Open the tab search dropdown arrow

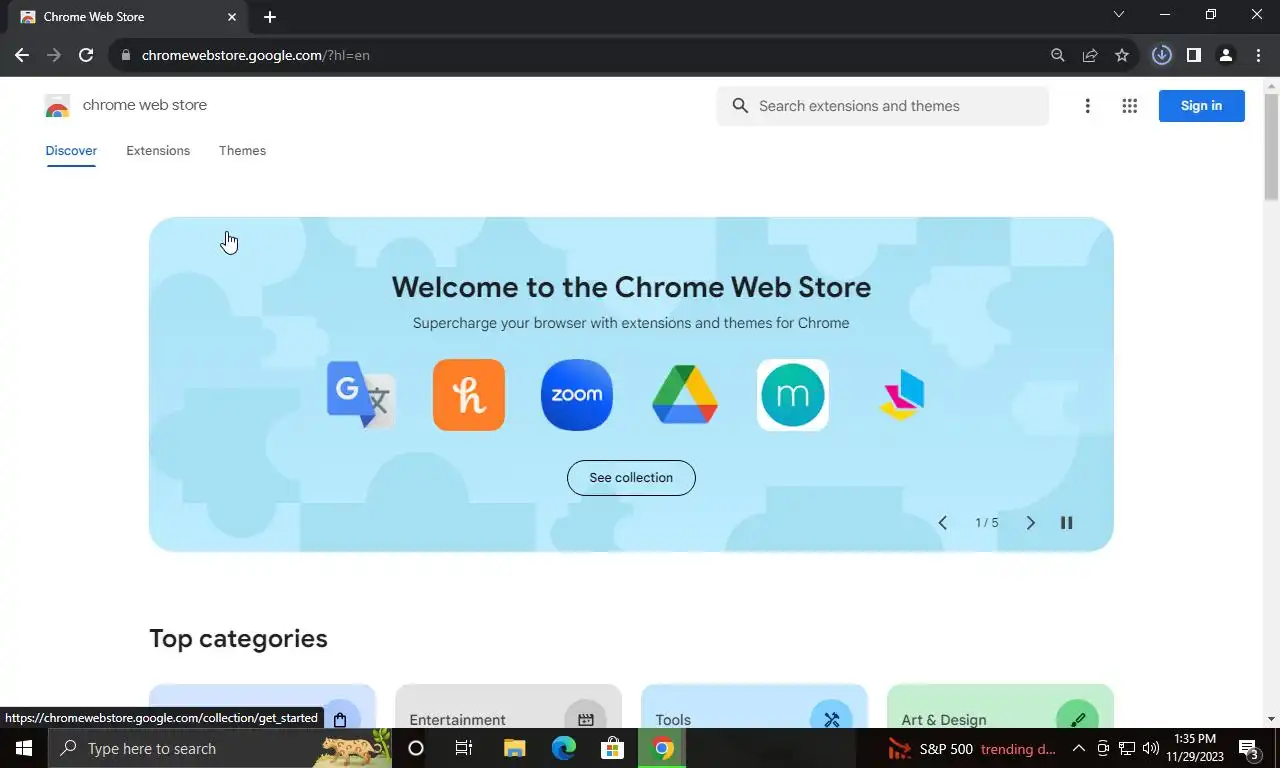(1119, 14)
